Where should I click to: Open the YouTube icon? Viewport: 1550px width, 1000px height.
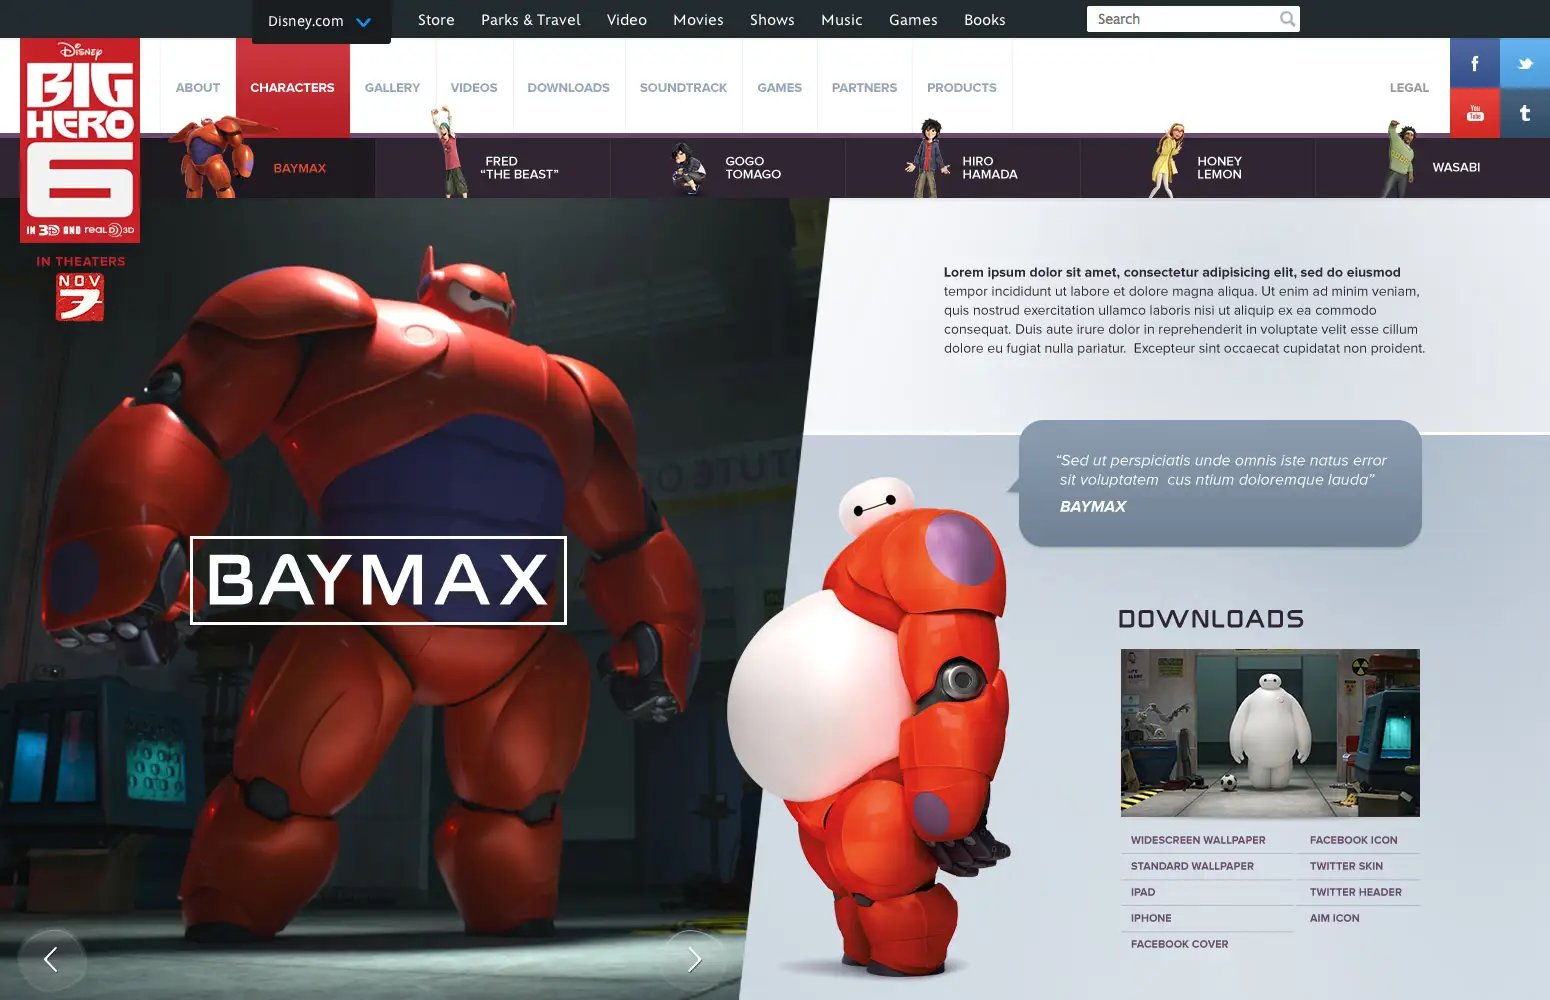(1475, 113)
